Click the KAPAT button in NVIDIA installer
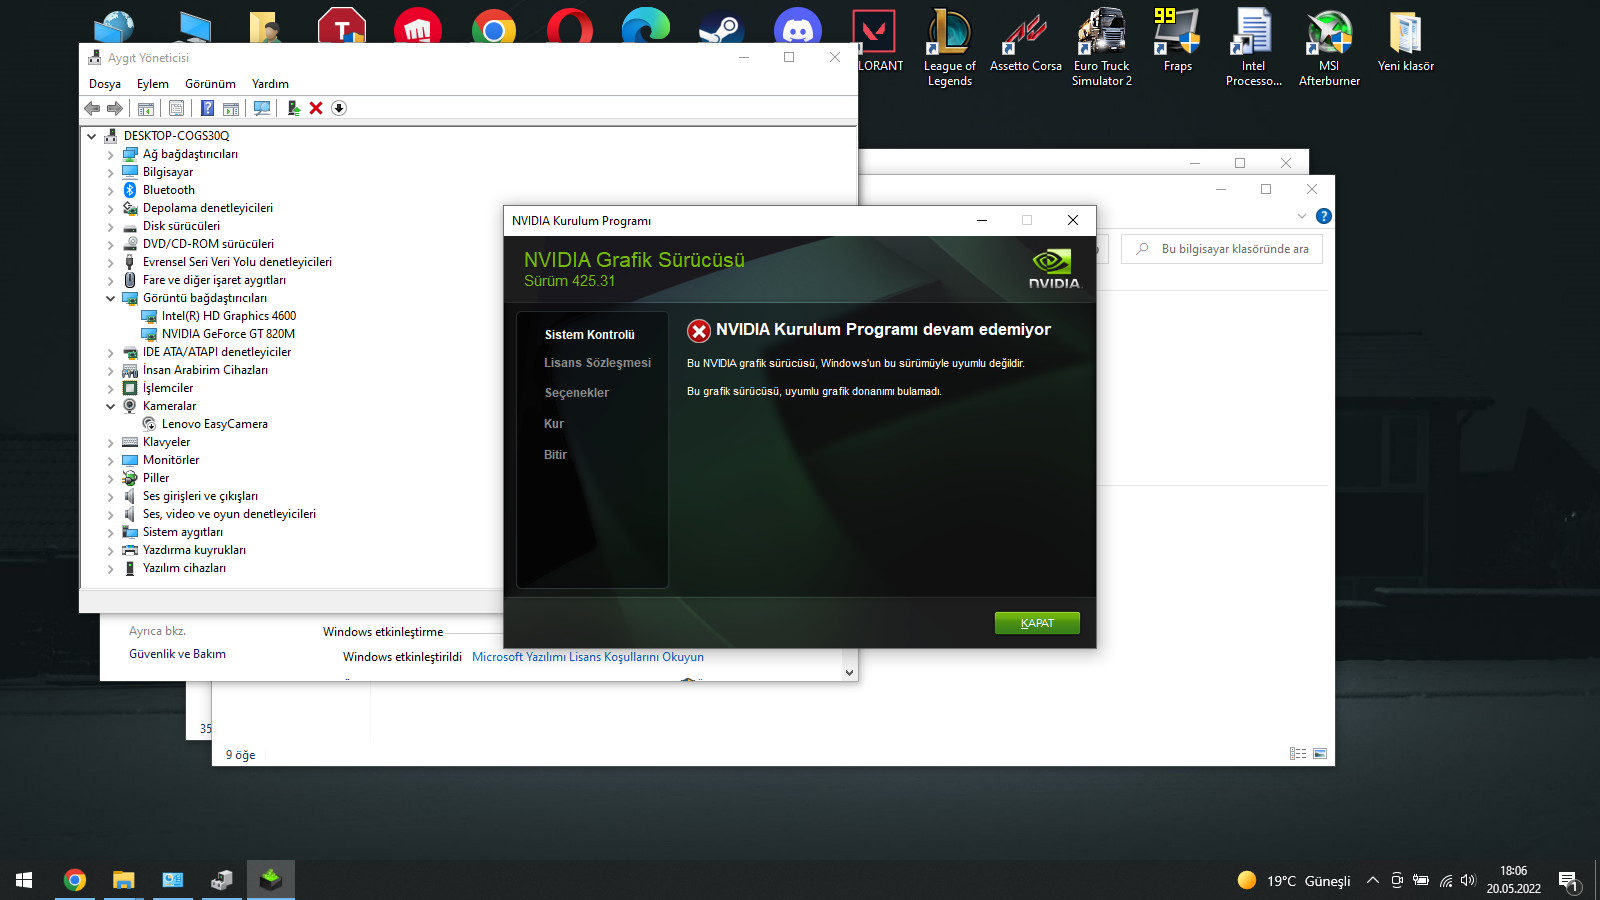Image resolution: width=1600 pixels, height=900 pixels. [x=1037, y=623]
